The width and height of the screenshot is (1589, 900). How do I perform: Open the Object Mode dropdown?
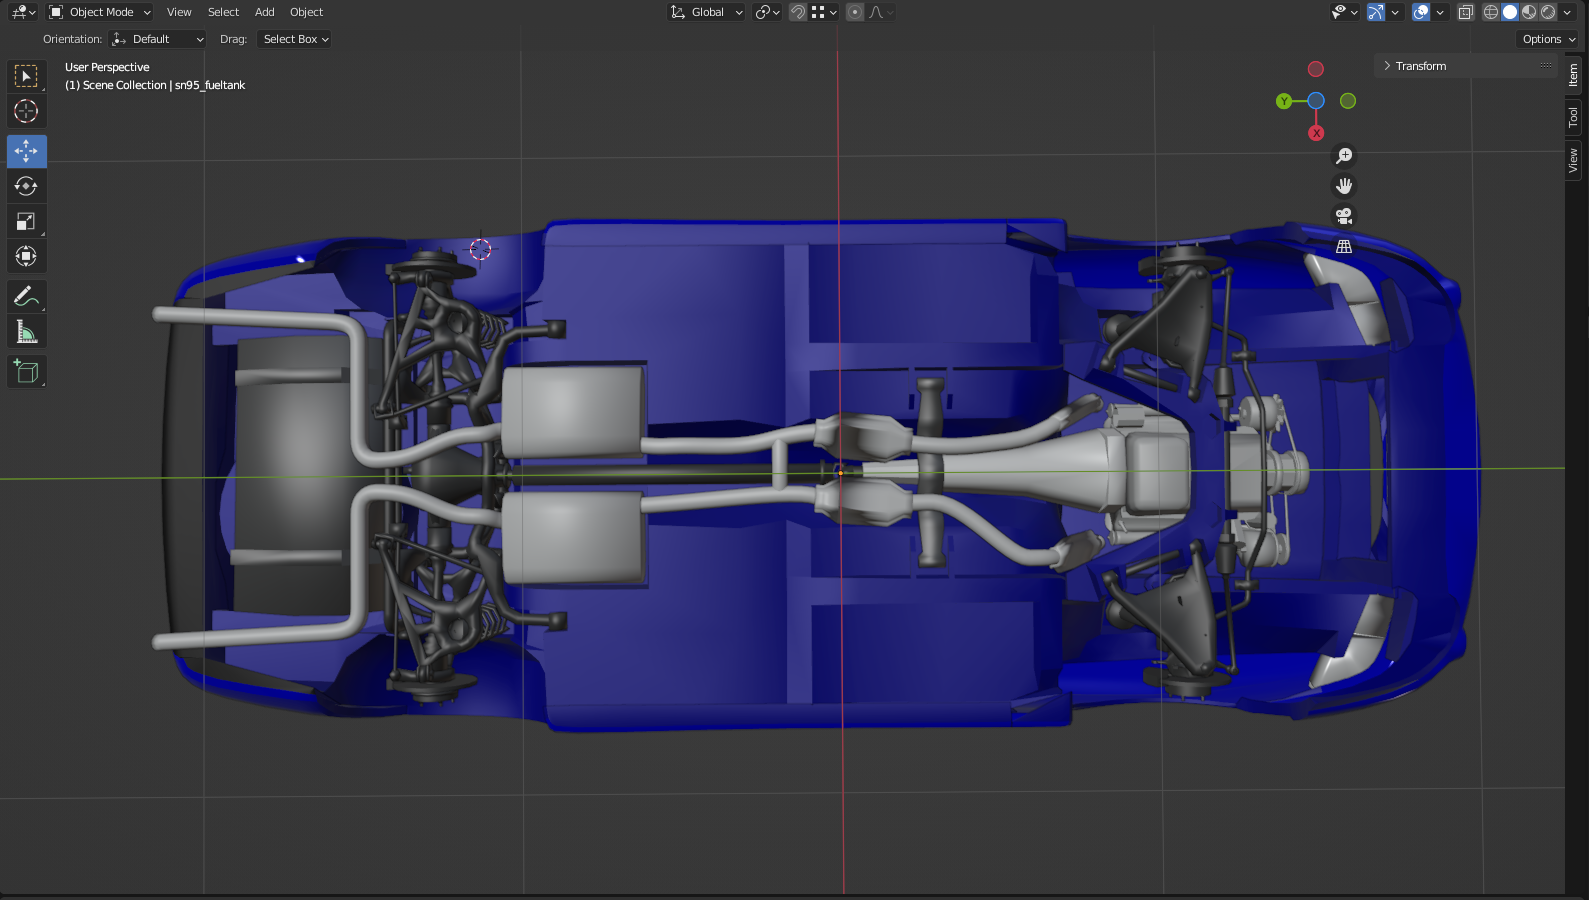(100, 12)
